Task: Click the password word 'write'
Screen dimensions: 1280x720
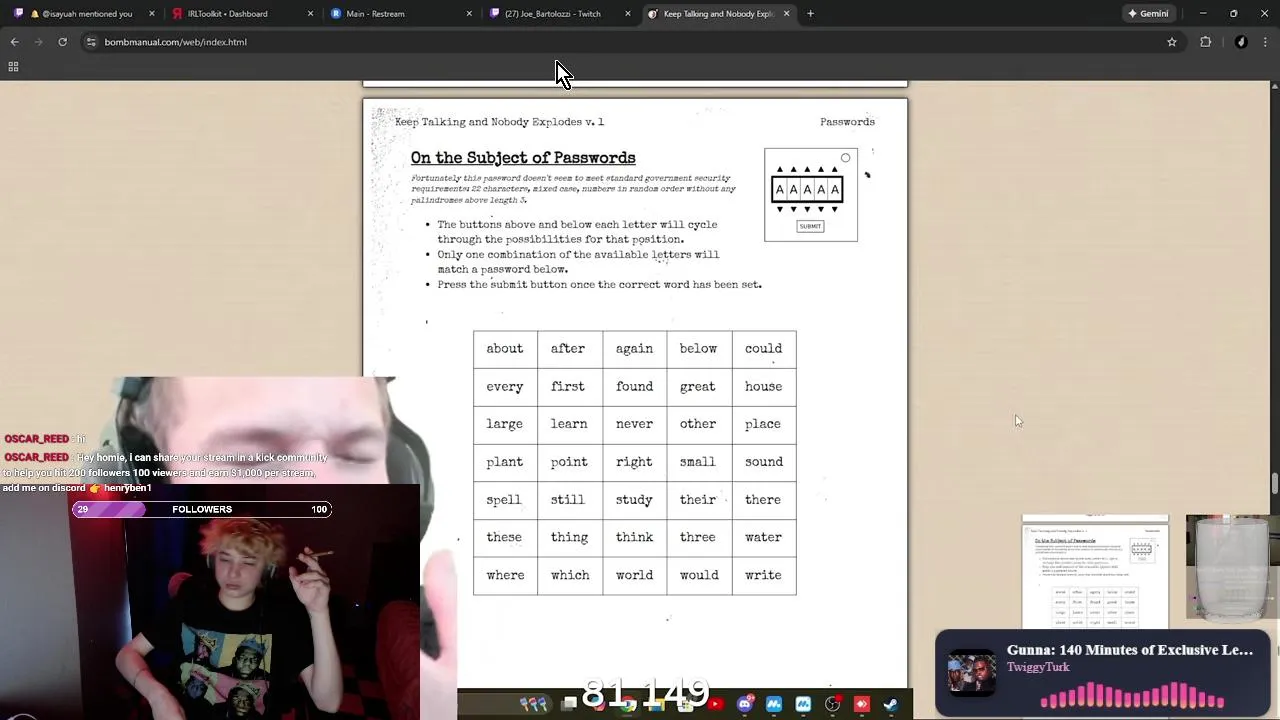Action: [763, 576]
